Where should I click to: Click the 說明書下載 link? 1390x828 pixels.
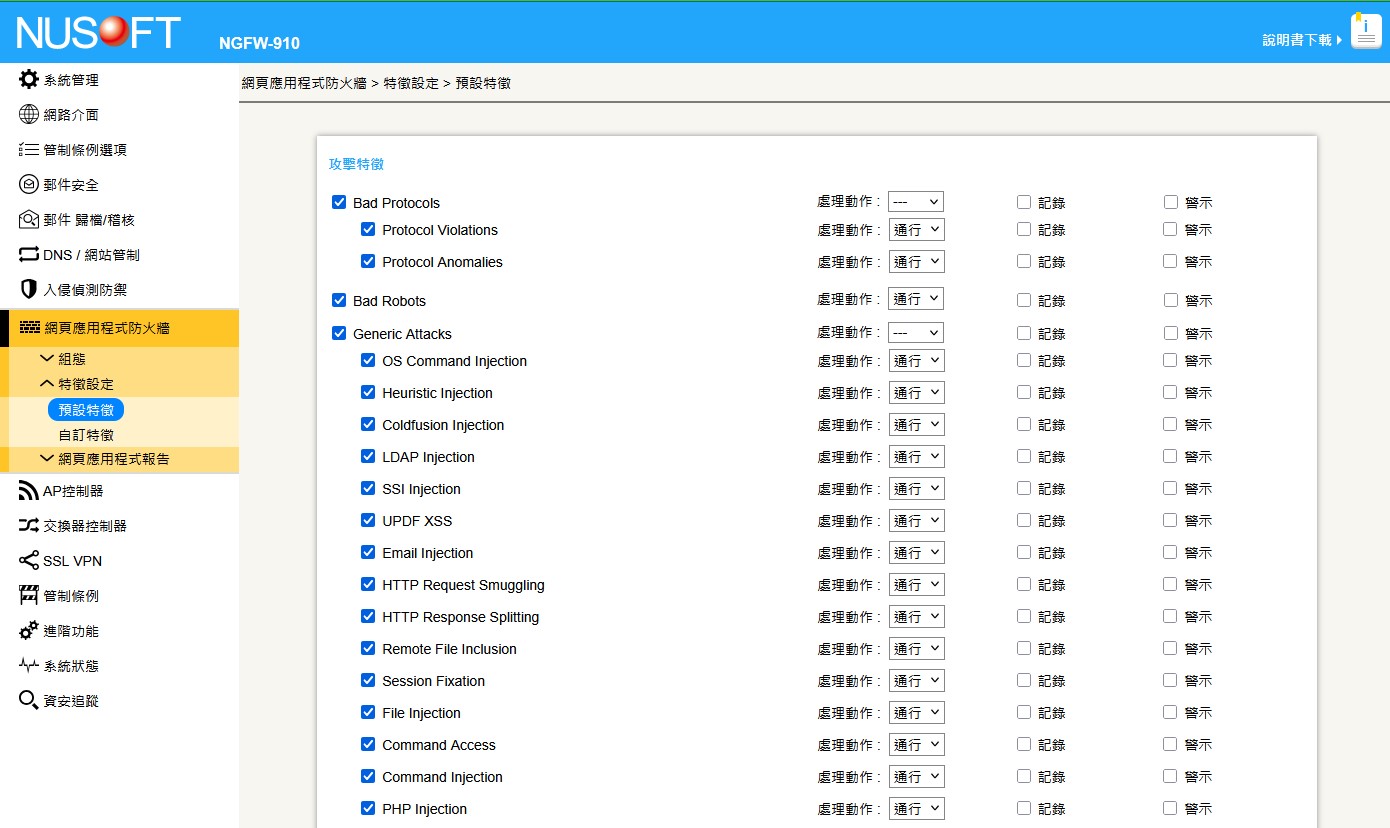tap(1297, 40)
